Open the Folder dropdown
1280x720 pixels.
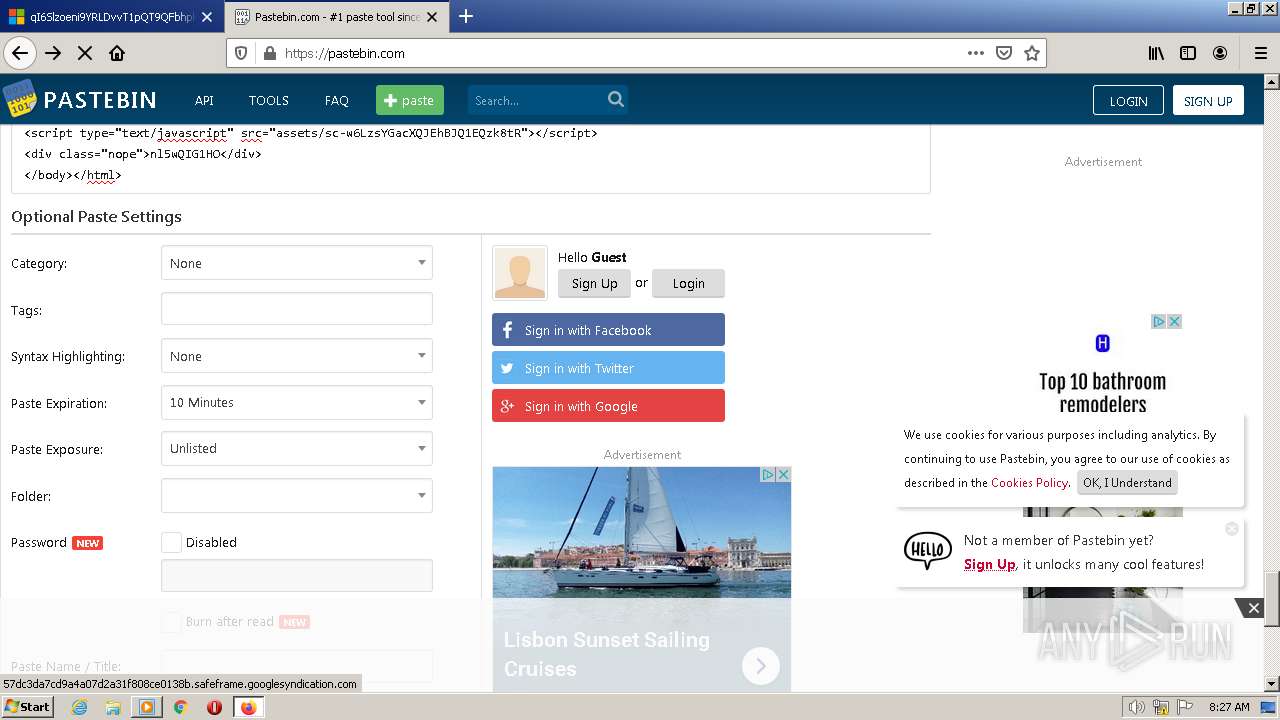coord(297,495)
